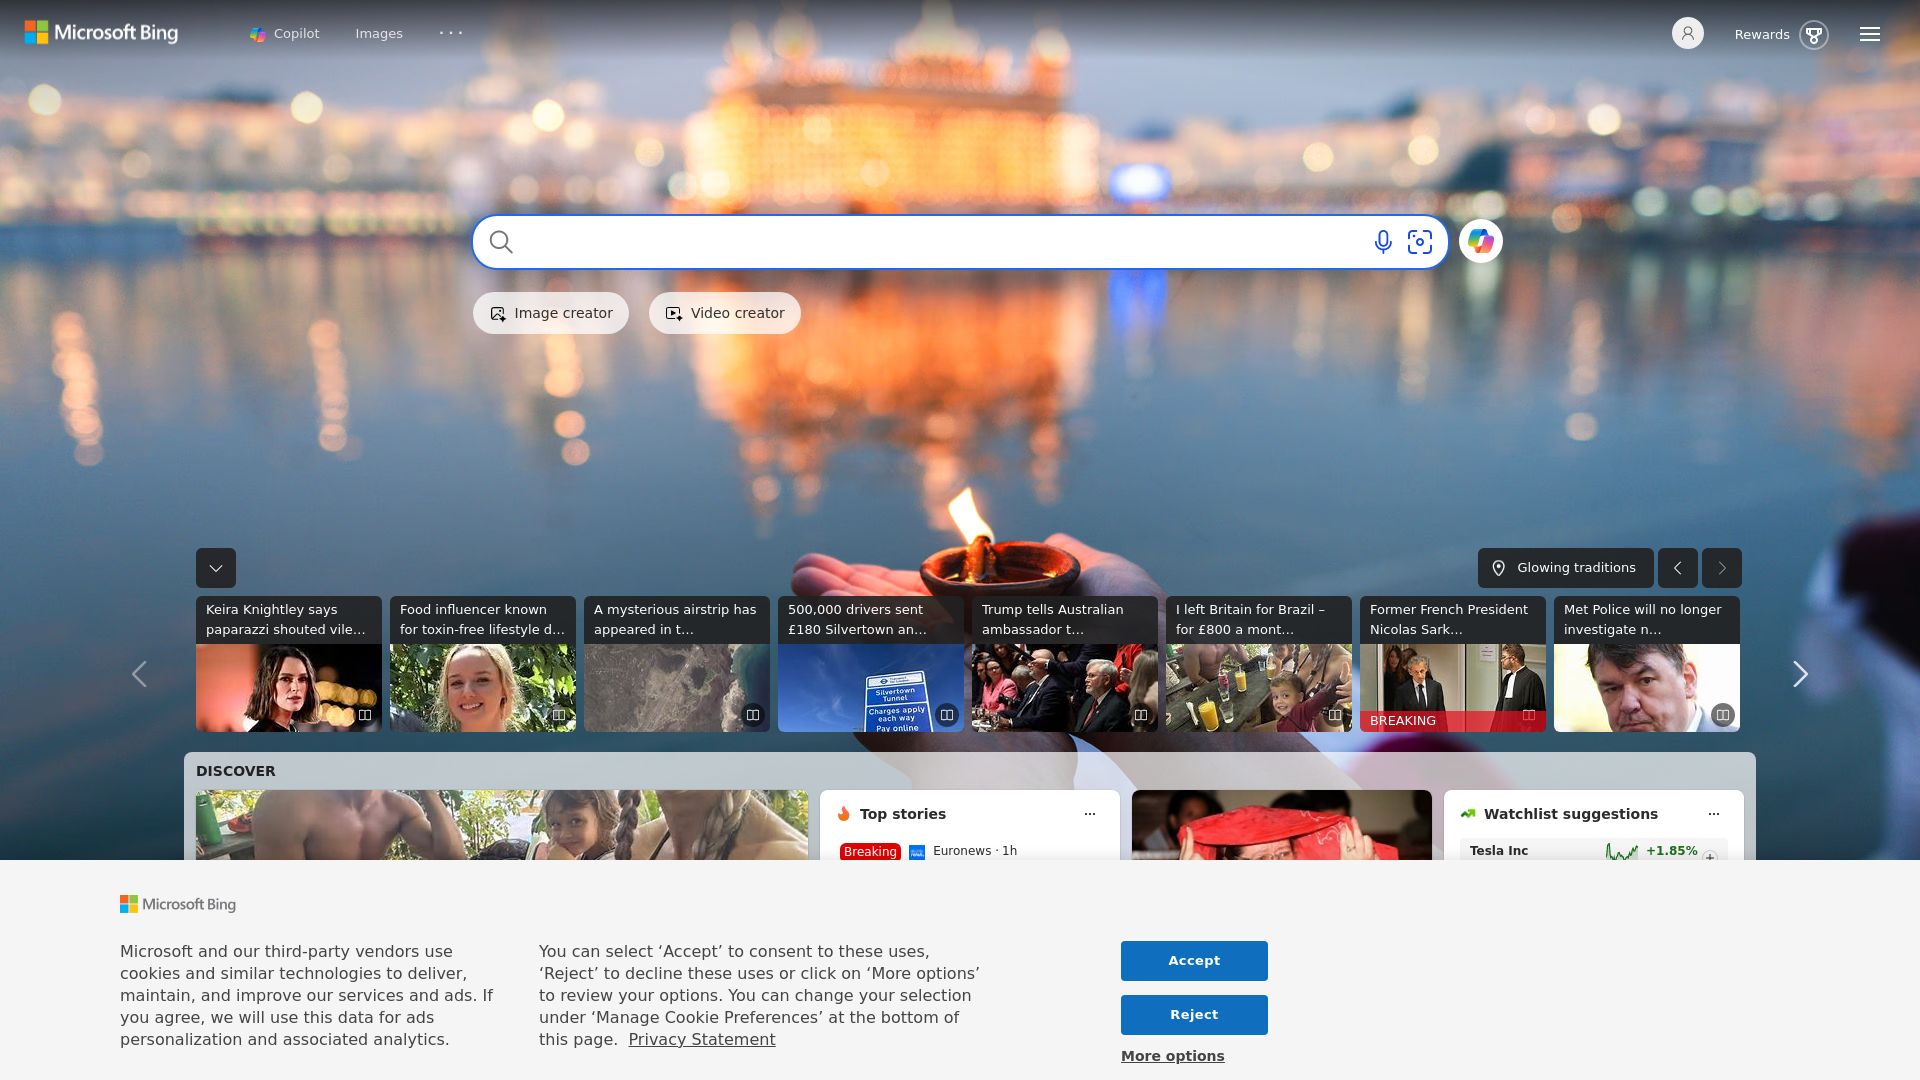The height and width of the screenshot is (1080, 1920).
Task: Reject the cookie consent
Action: pyautogui.click(x=1194, y=1015)
